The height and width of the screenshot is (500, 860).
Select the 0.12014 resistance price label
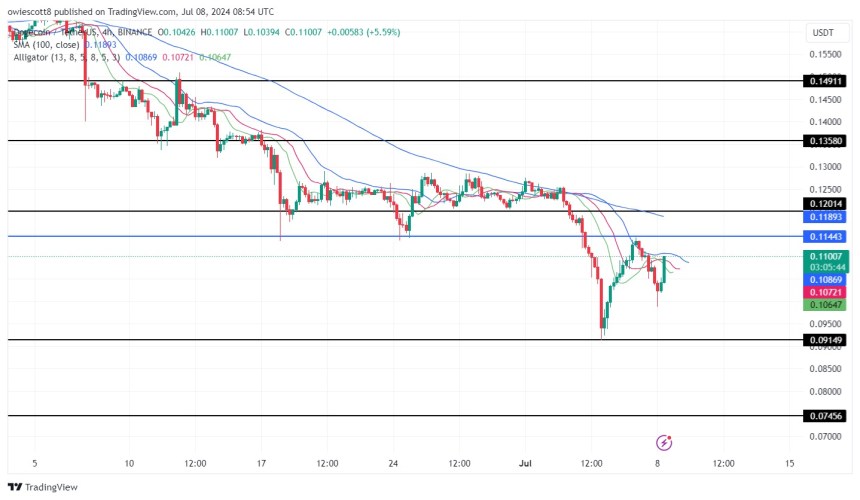824,203
